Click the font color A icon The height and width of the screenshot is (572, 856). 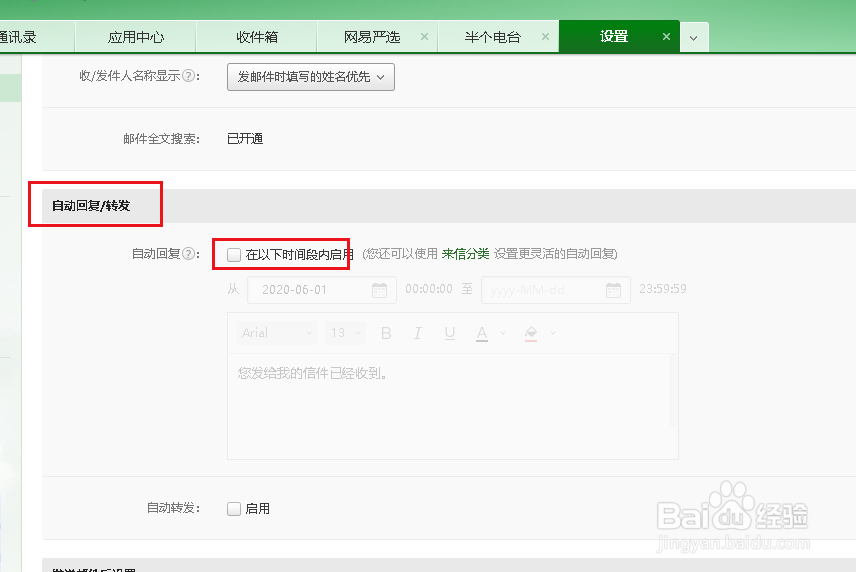tap(482, 333)
